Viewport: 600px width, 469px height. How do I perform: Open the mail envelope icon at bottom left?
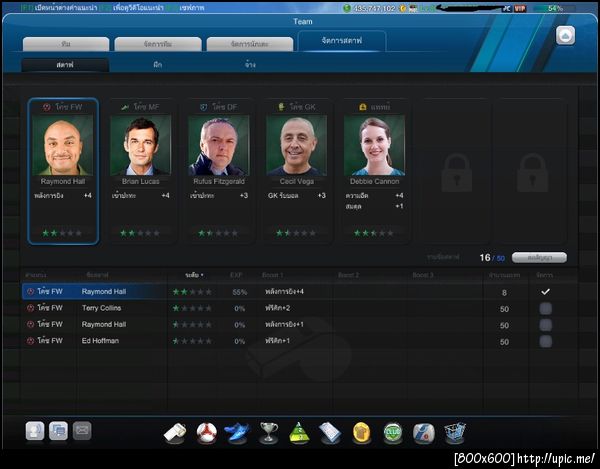[82, 431]
